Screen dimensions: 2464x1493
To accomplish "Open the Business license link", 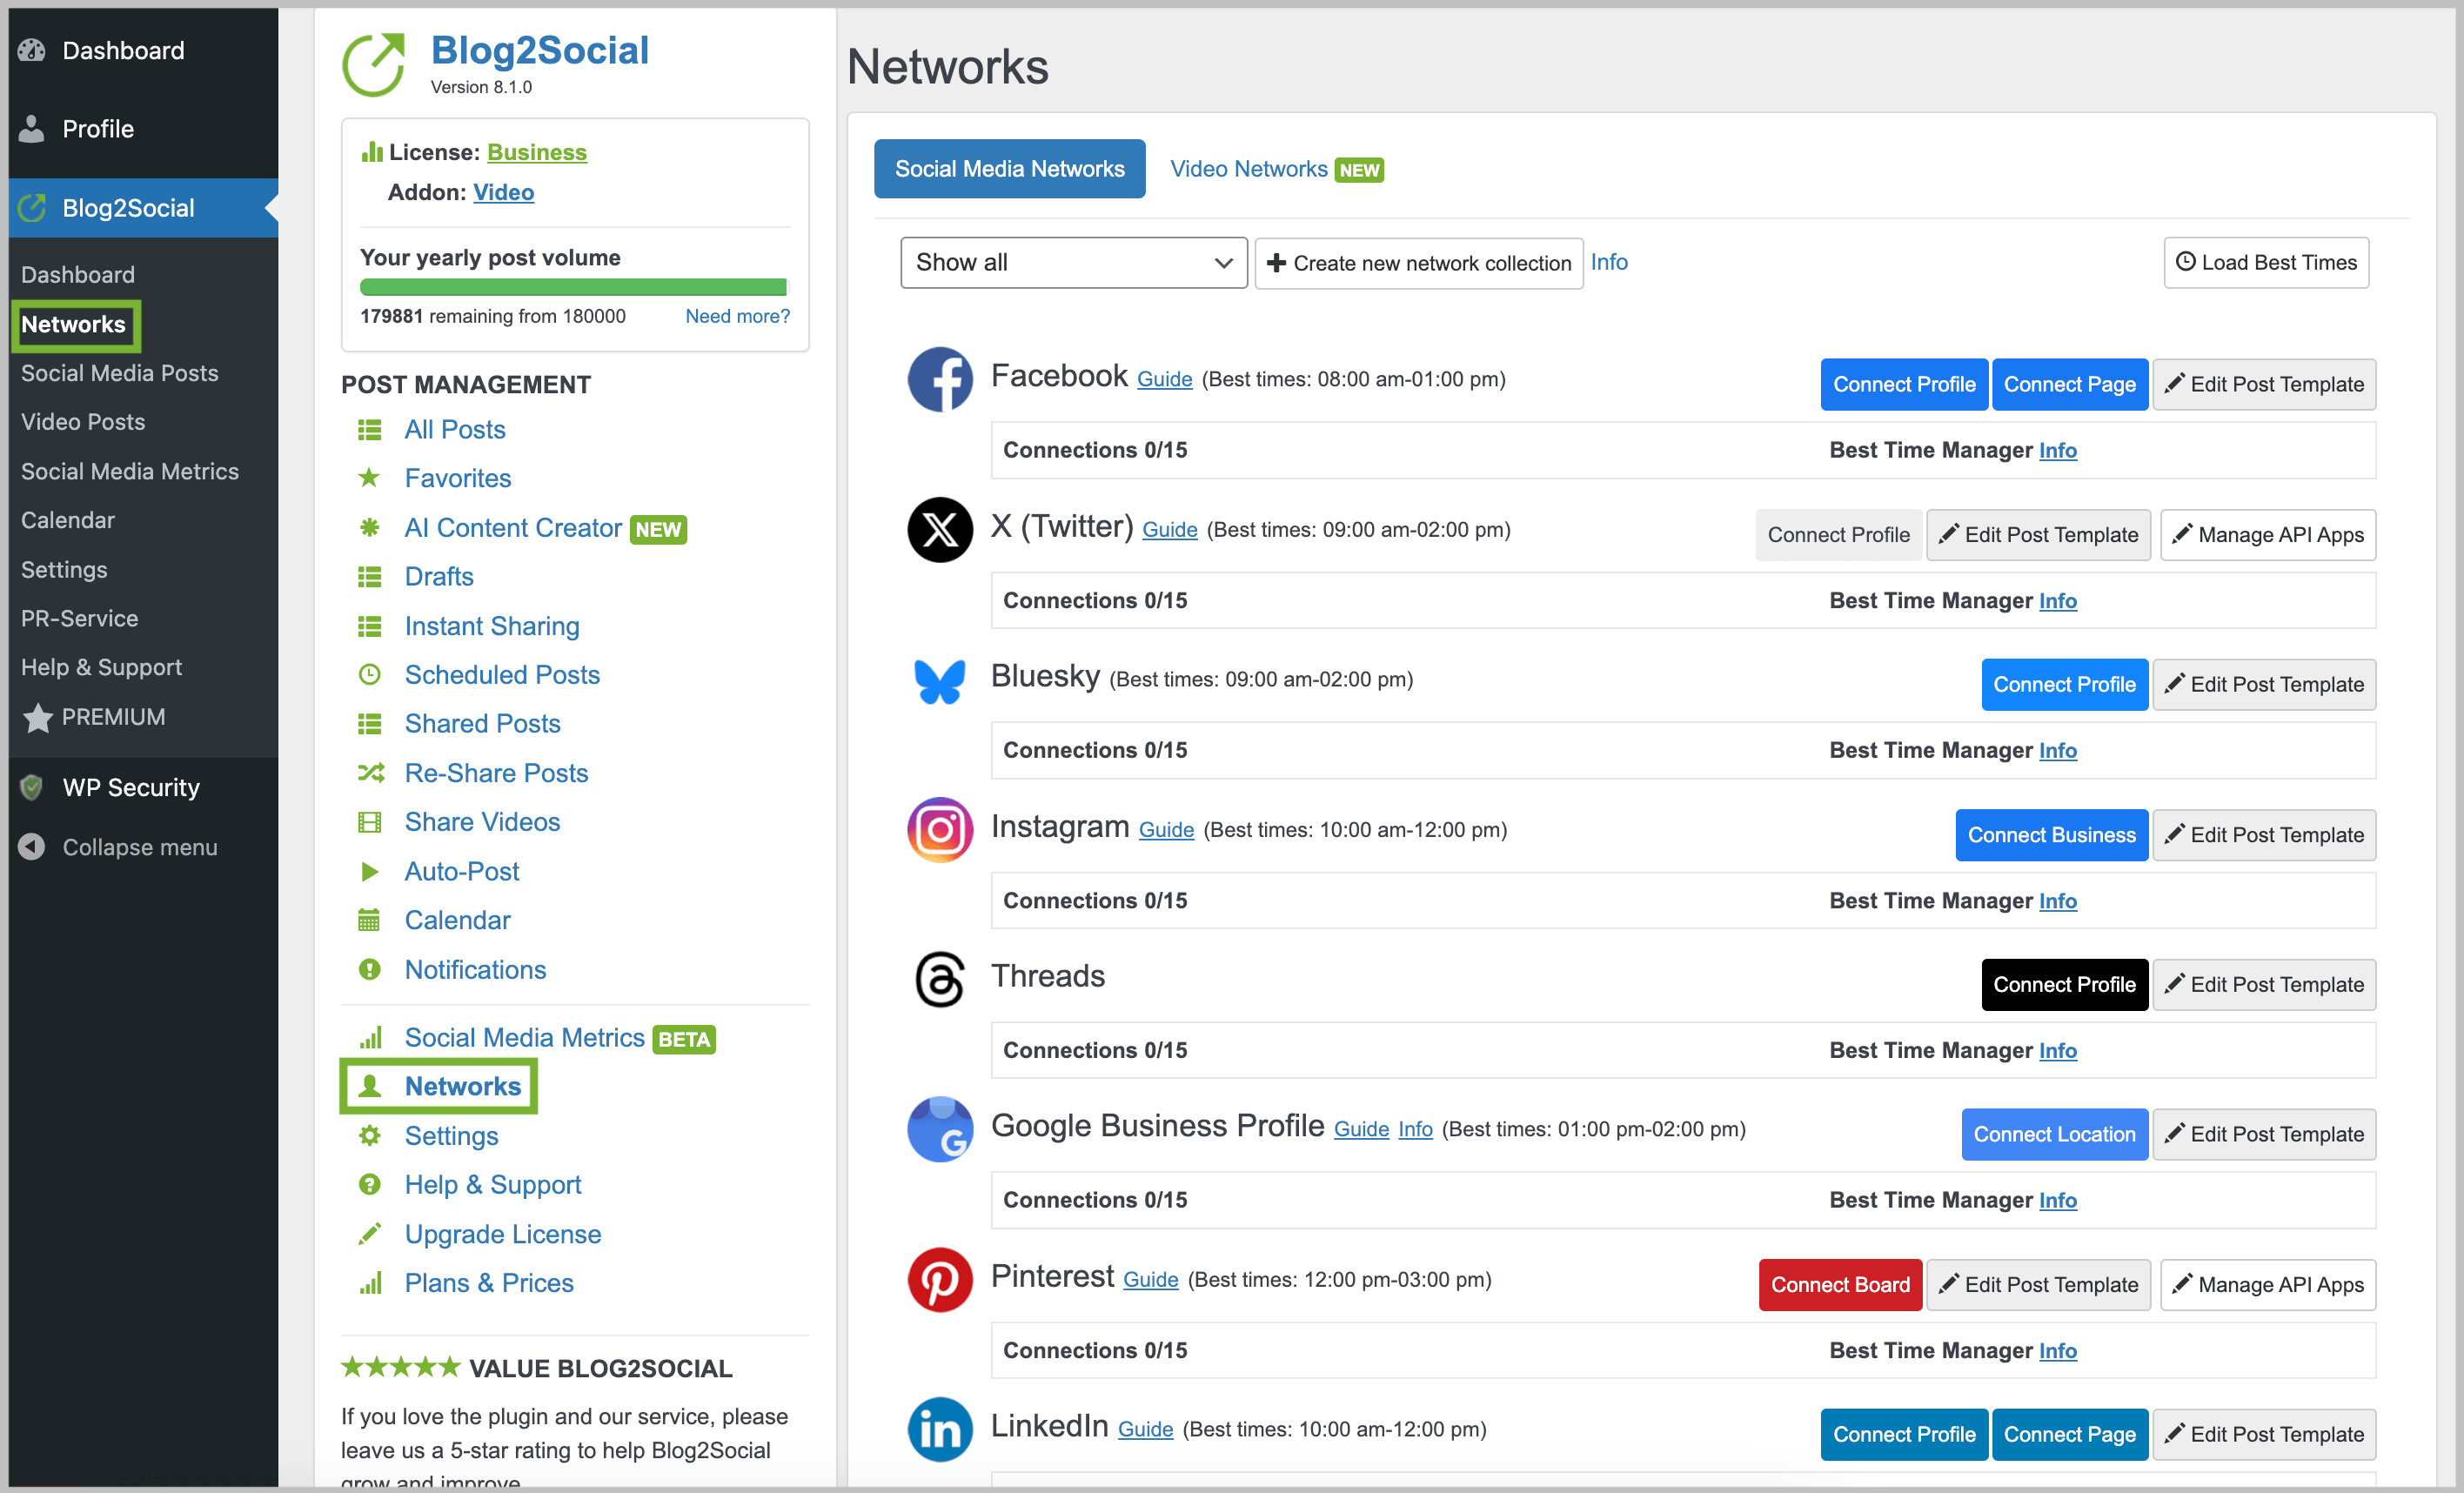I will (x=536, y=152).
